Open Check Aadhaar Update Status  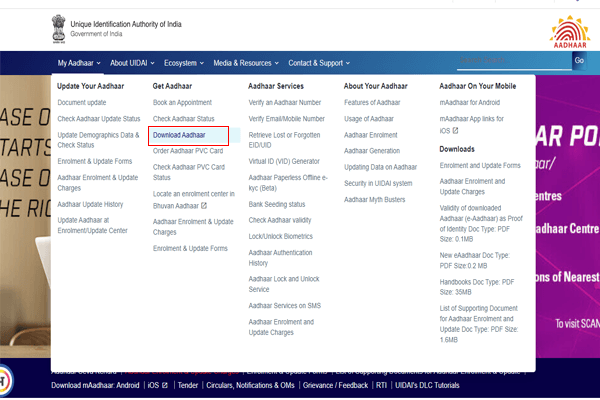(99, 119)
